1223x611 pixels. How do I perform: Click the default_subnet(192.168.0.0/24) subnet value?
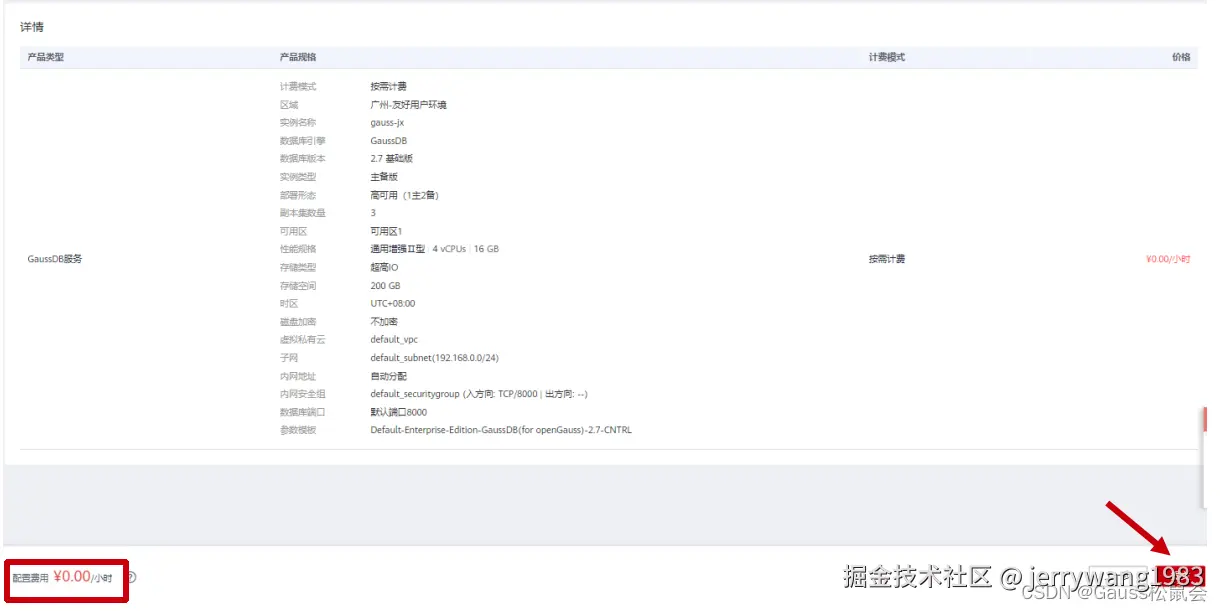(x=435, y=357)
